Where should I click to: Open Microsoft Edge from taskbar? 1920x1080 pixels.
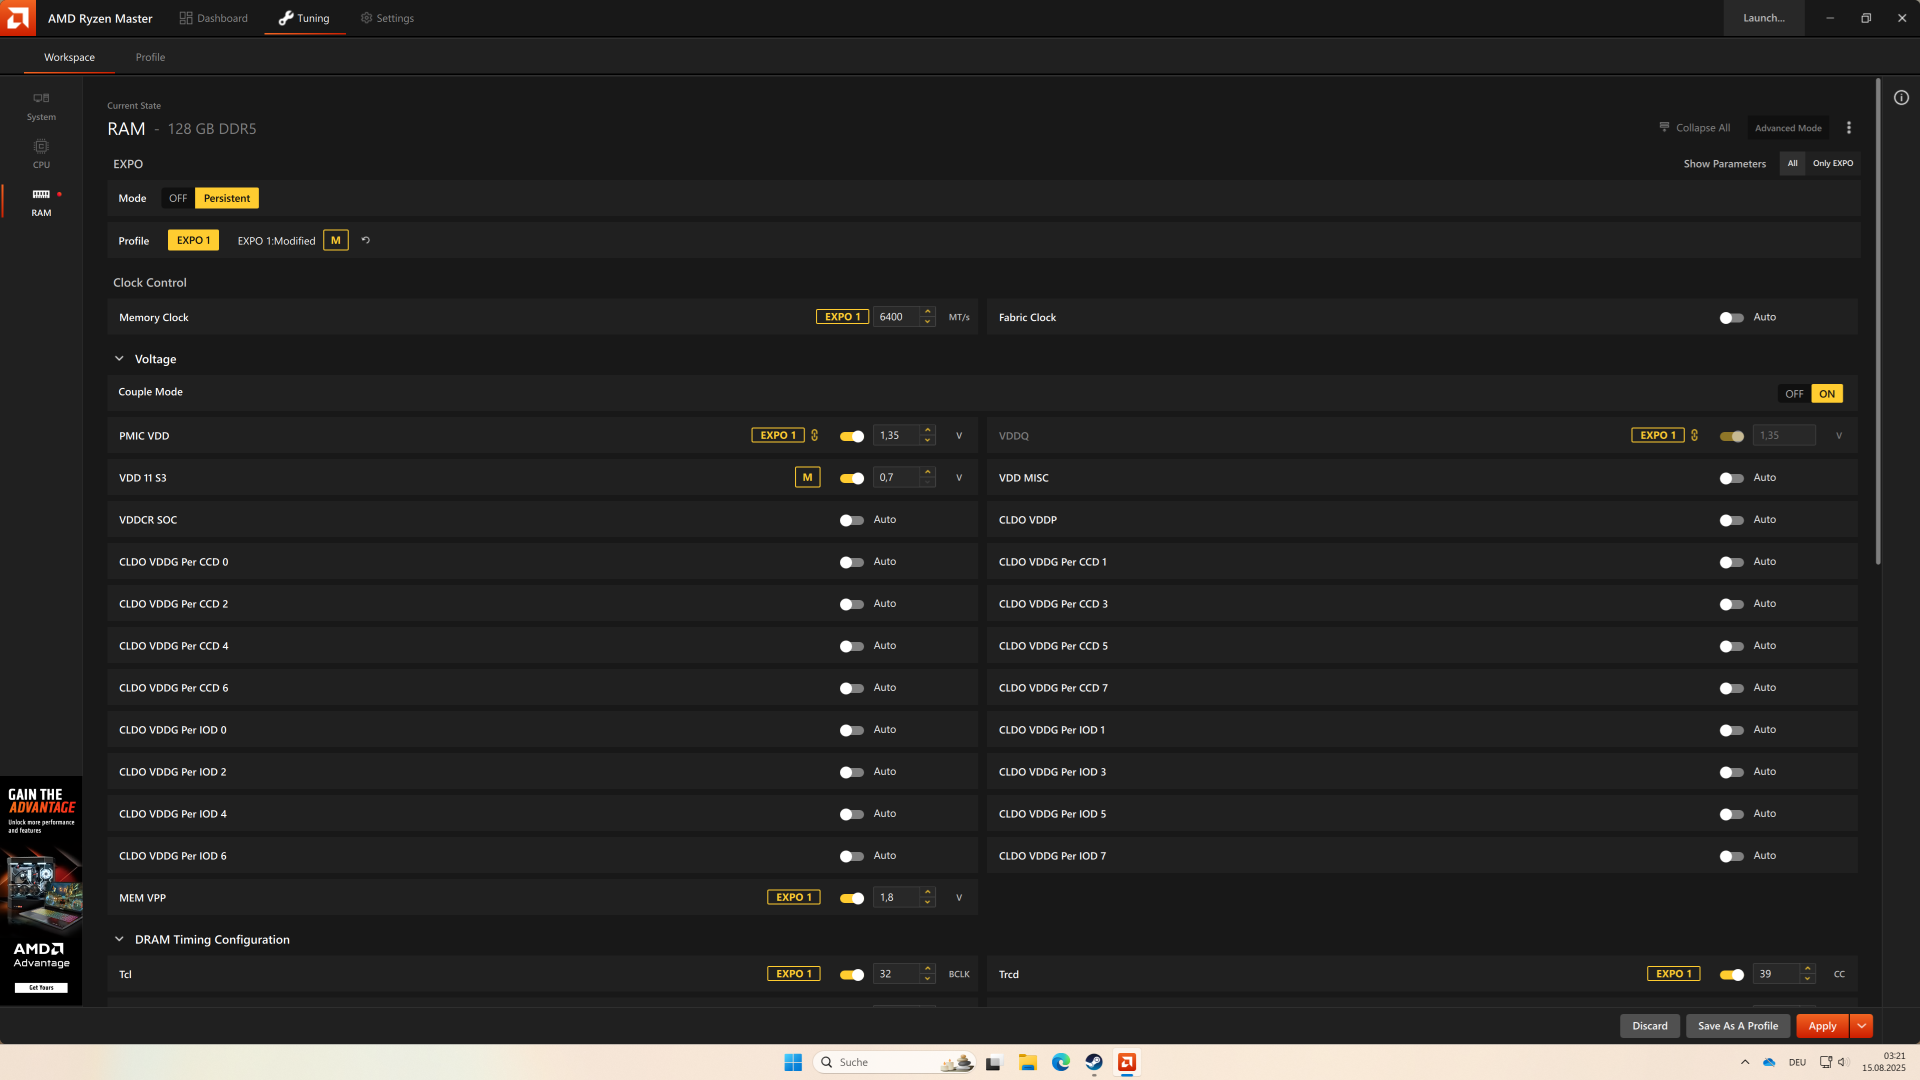pyautogui.click(x=1061, y=1062)
